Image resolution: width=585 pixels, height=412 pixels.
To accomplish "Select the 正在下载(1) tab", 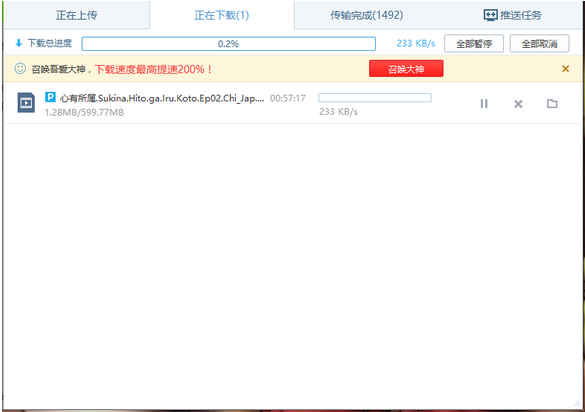I will (x=222, y=15).
